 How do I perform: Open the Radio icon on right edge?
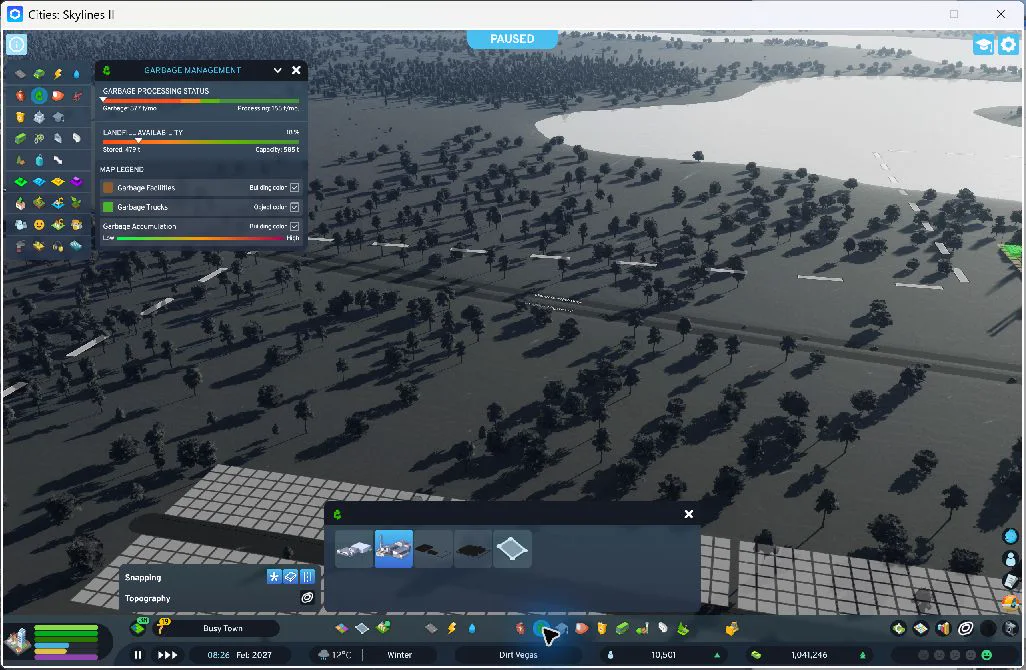[x=1010, y=601]
